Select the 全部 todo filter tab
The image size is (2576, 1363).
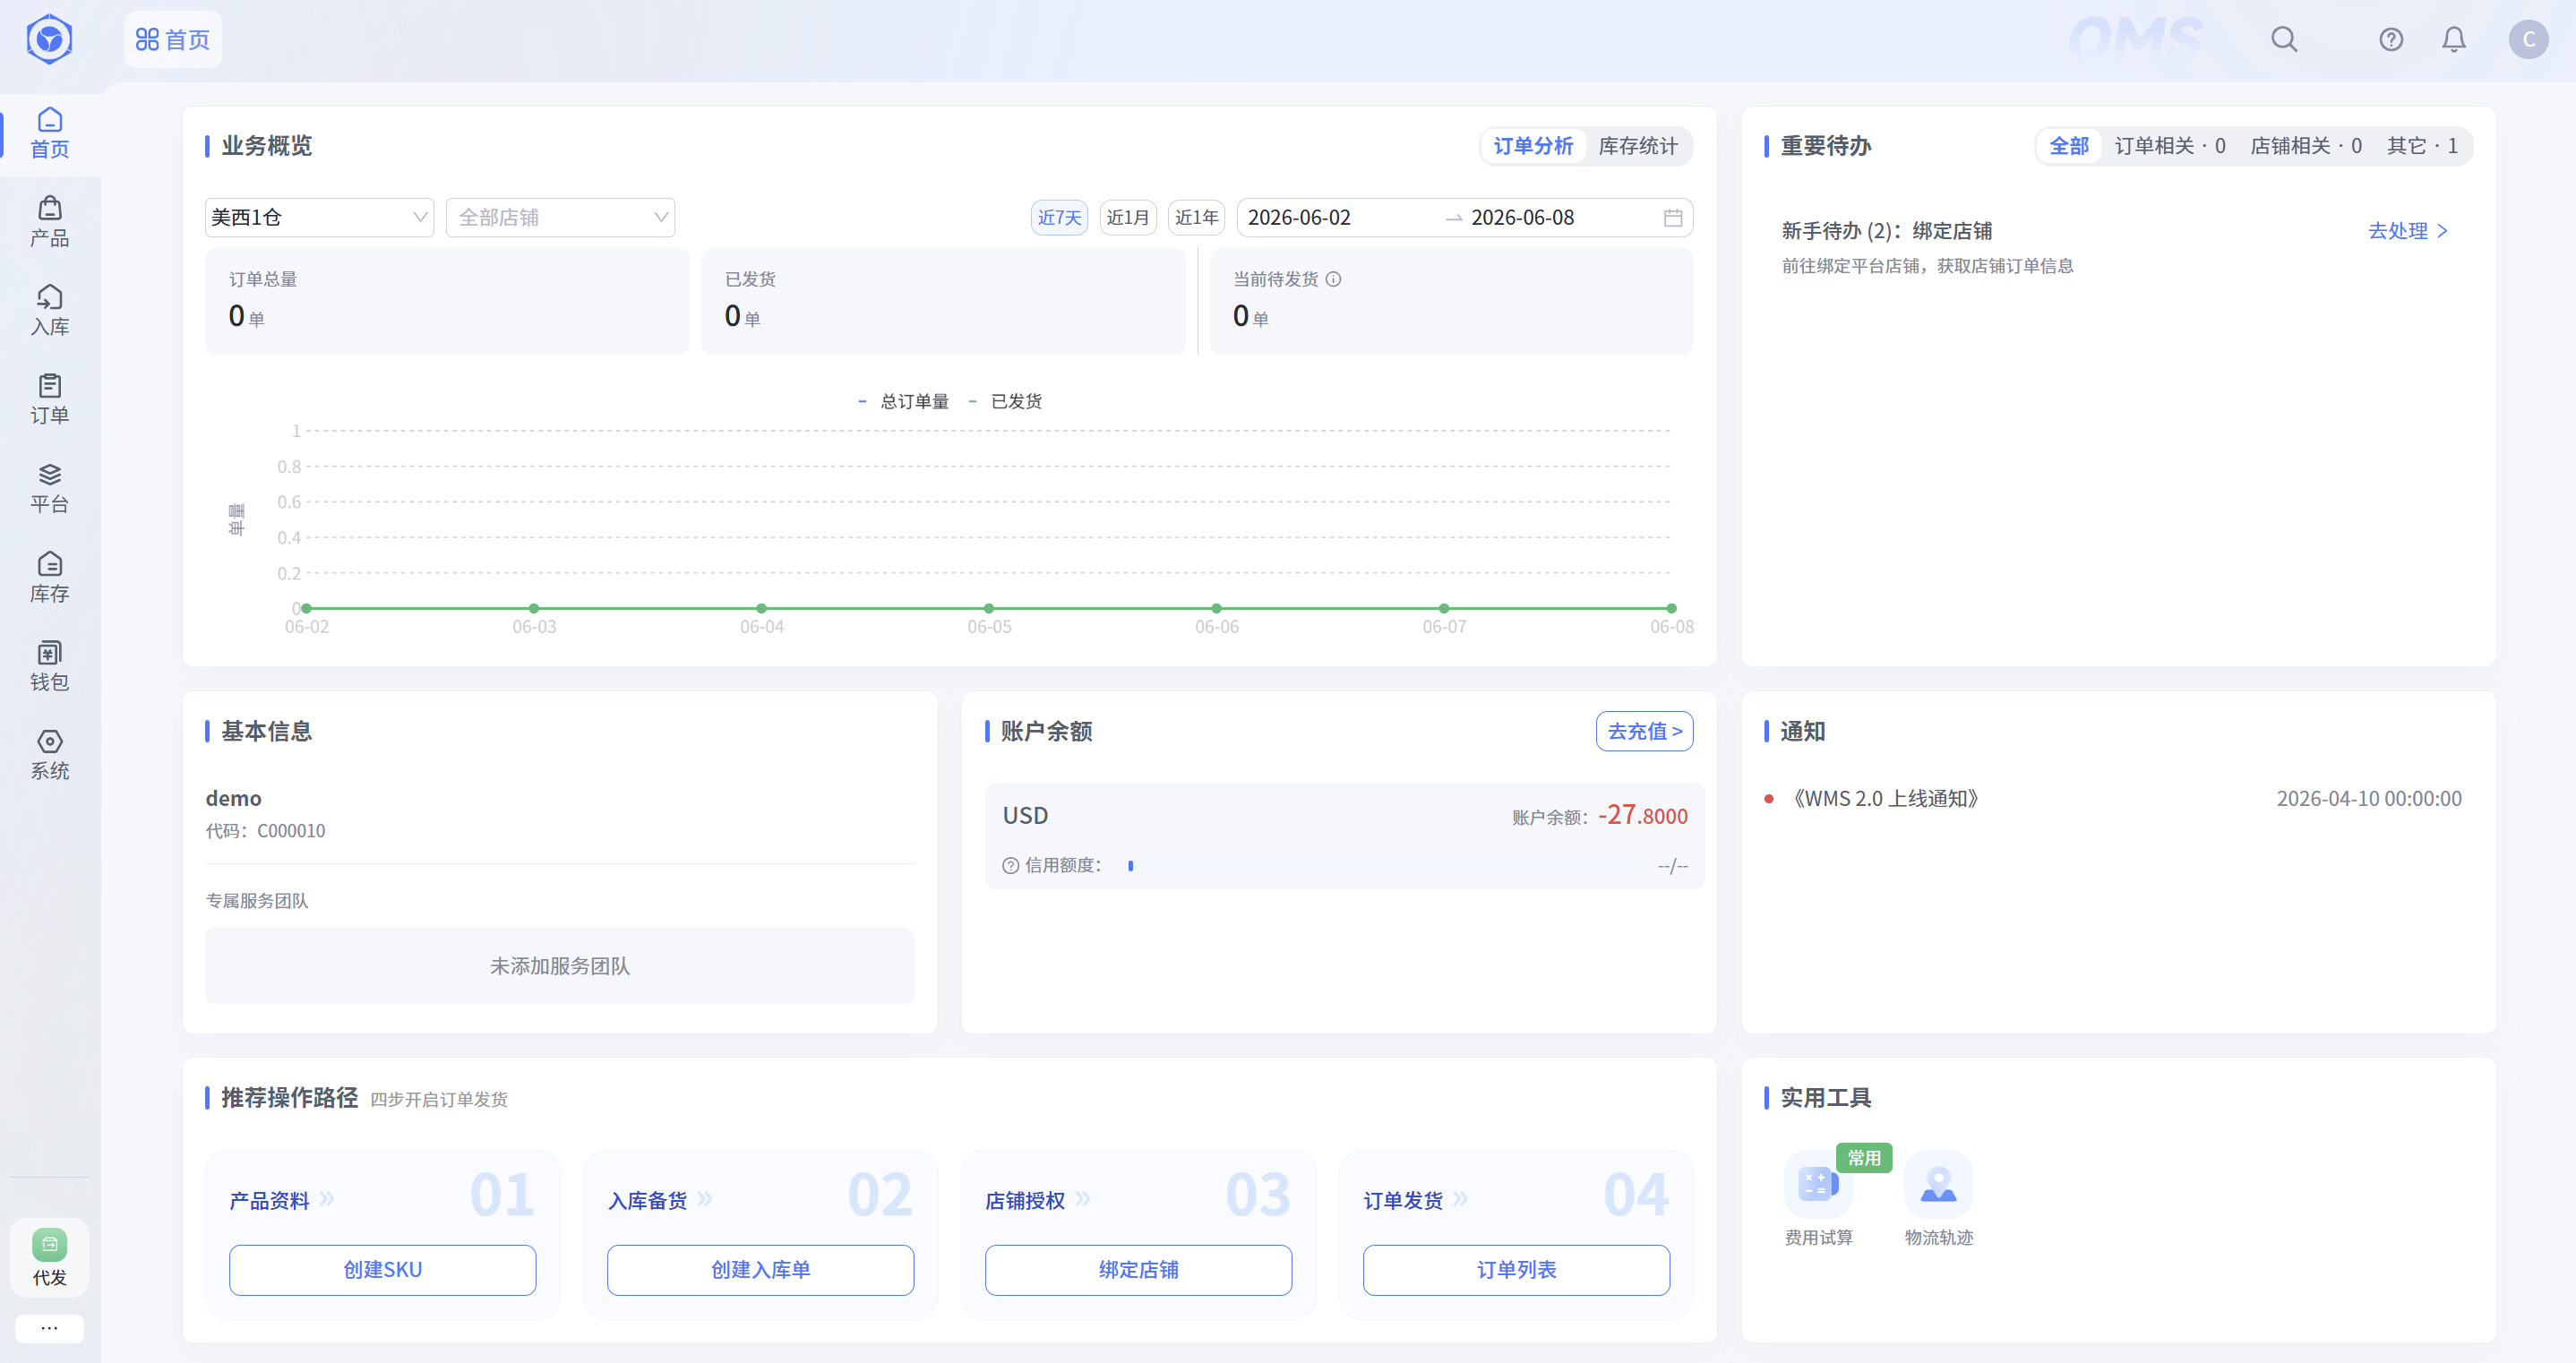tap(2069, 147)
